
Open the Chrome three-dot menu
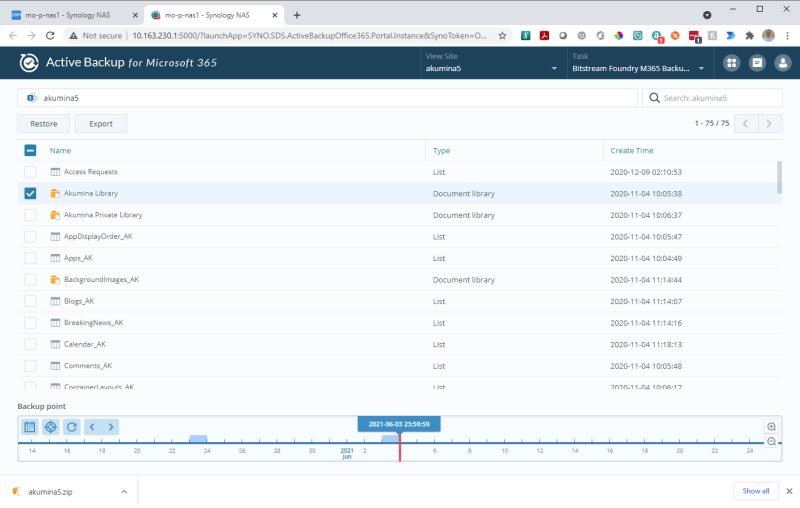(x=787, y=36)
